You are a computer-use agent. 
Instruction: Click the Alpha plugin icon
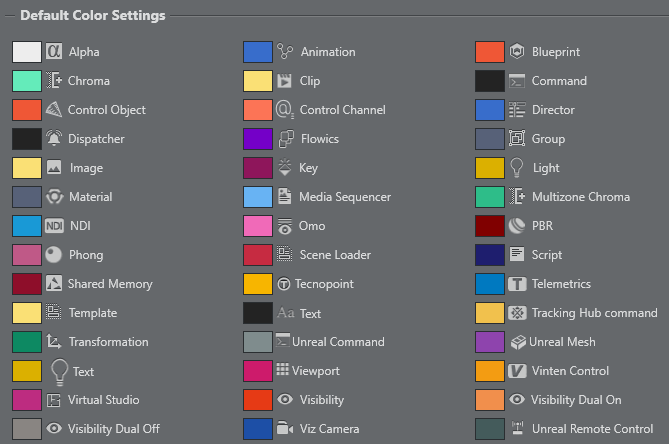[54, 52]
